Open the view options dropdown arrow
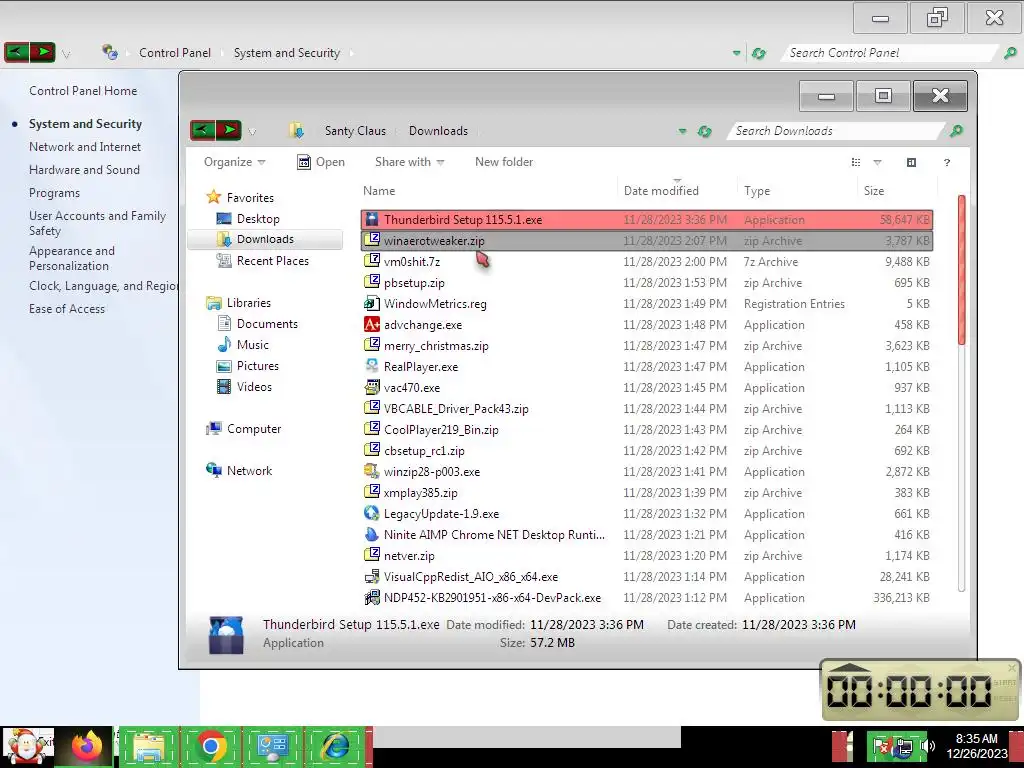The image size is (1024, 768). coord(877,163)
